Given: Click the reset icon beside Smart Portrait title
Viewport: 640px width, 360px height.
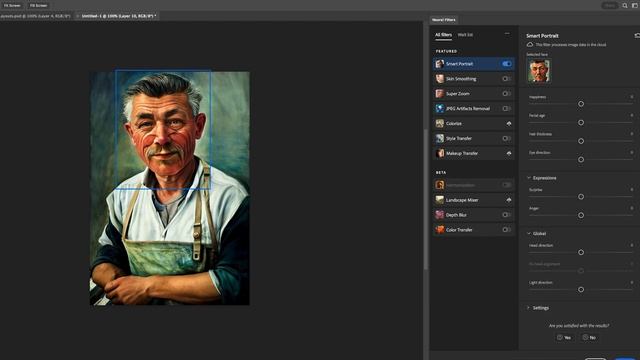Looking at the screenshot, I should [637, 36].
